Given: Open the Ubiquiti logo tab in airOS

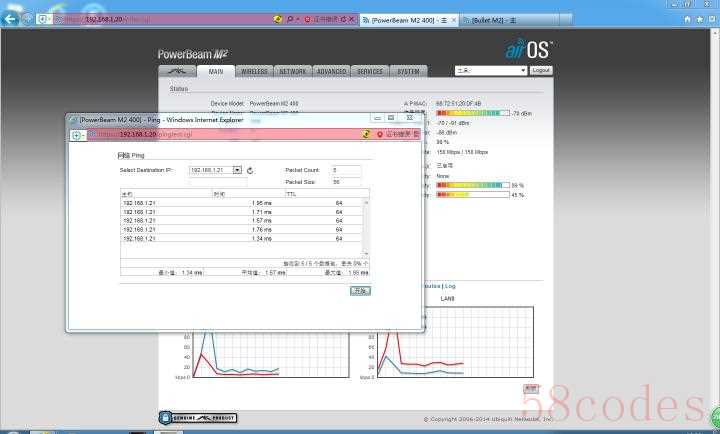Looking at the screenshot, I should (177, 71).
